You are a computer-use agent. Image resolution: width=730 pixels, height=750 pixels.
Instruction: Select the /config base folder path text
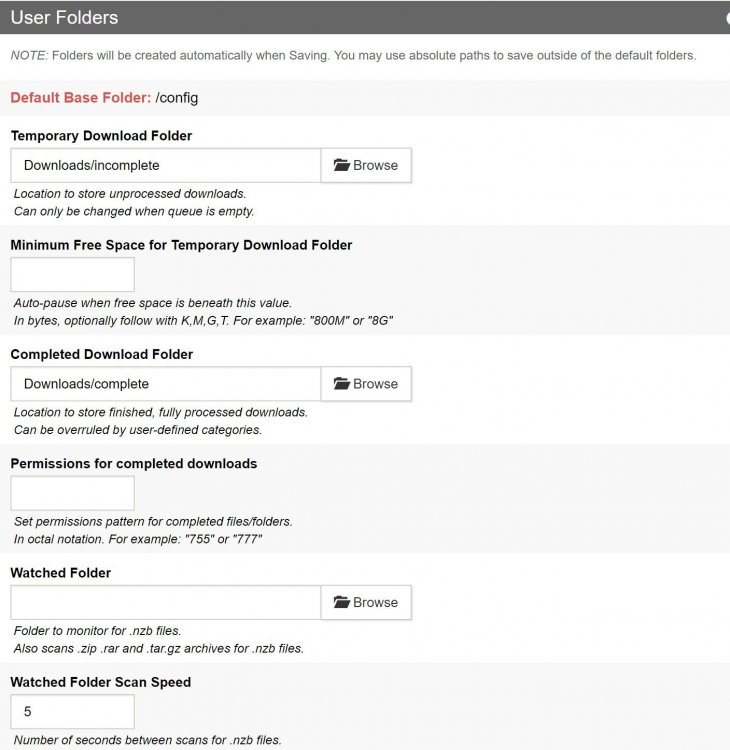(177, 98)
